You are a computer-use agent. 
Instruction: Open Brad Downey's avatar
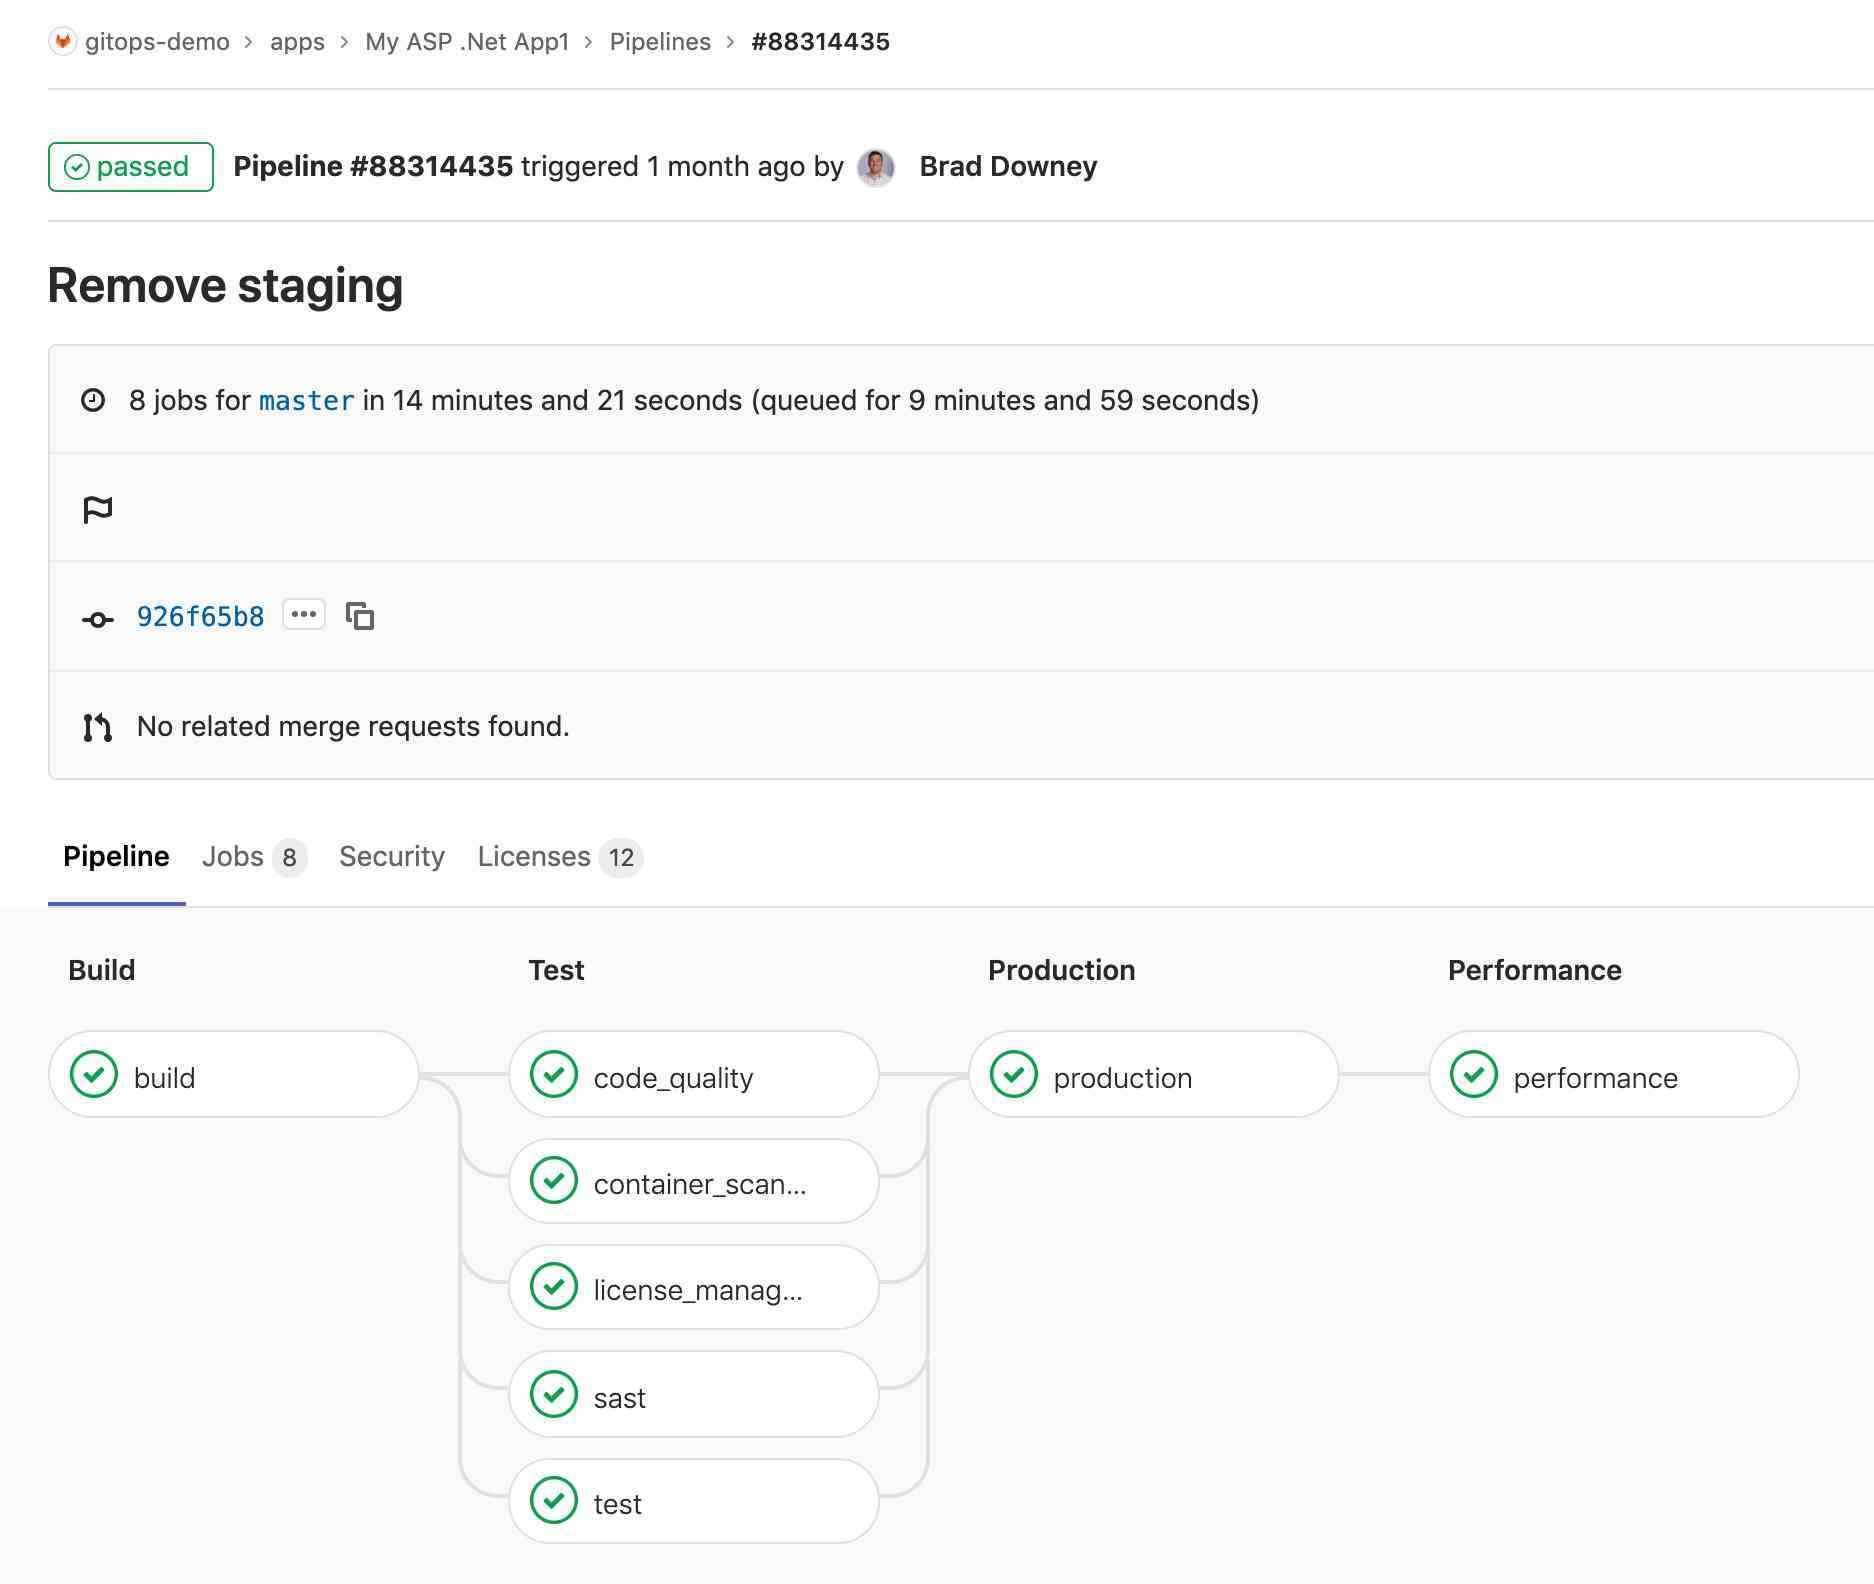(x=876, y=167)
